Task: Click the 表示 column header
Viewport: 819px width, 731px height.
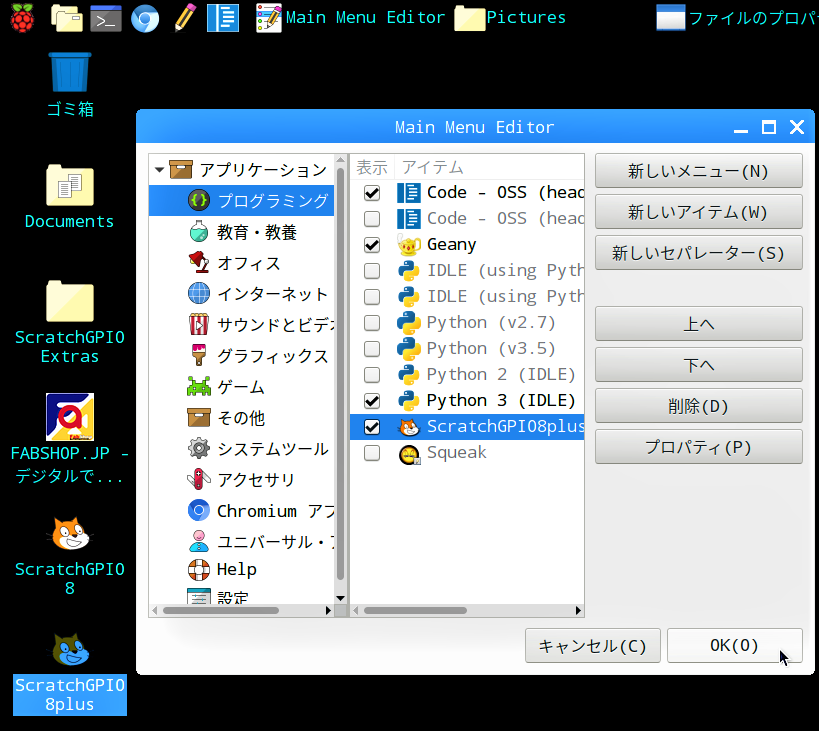Action: 372,168
